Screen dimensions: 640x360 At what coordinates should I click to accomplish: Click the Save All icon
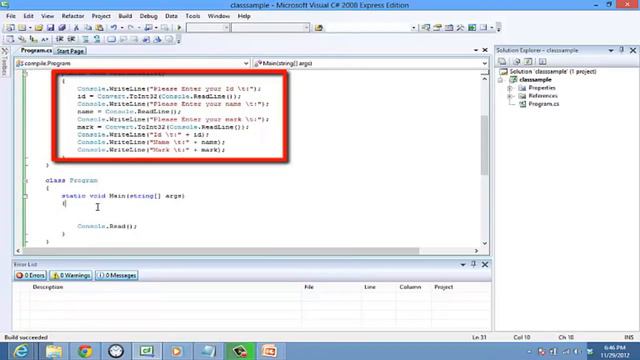pyautogui.click(x=62, y=28)
